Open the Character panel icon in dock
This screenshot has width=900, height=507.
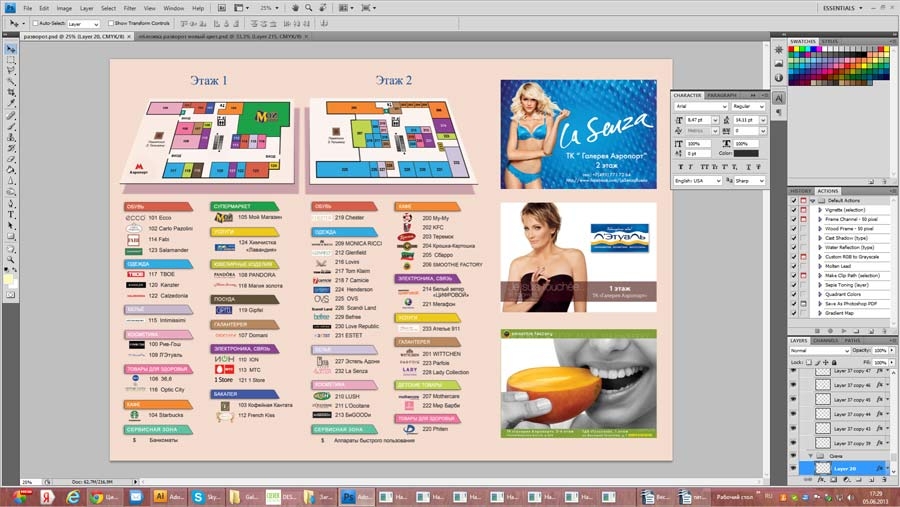(x=779, y=99)
